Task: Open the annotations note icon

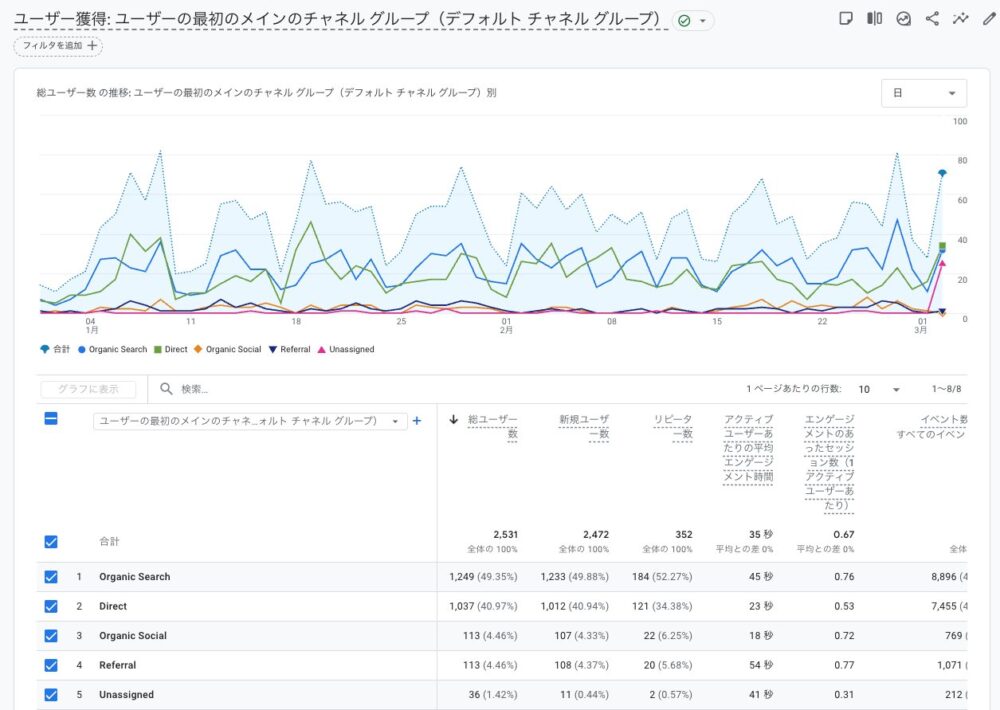Action: (x=846, y=19)
